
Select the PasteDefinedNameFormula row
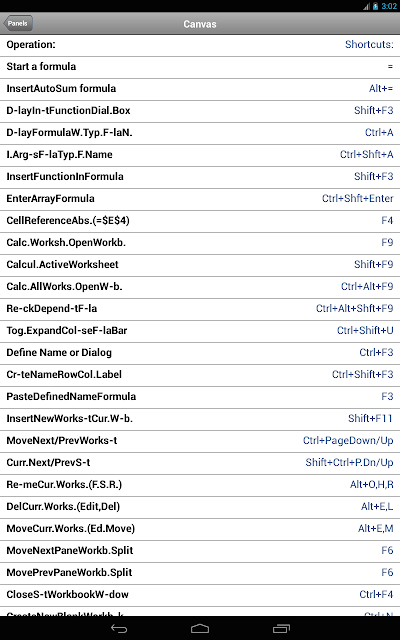point(200,397)
